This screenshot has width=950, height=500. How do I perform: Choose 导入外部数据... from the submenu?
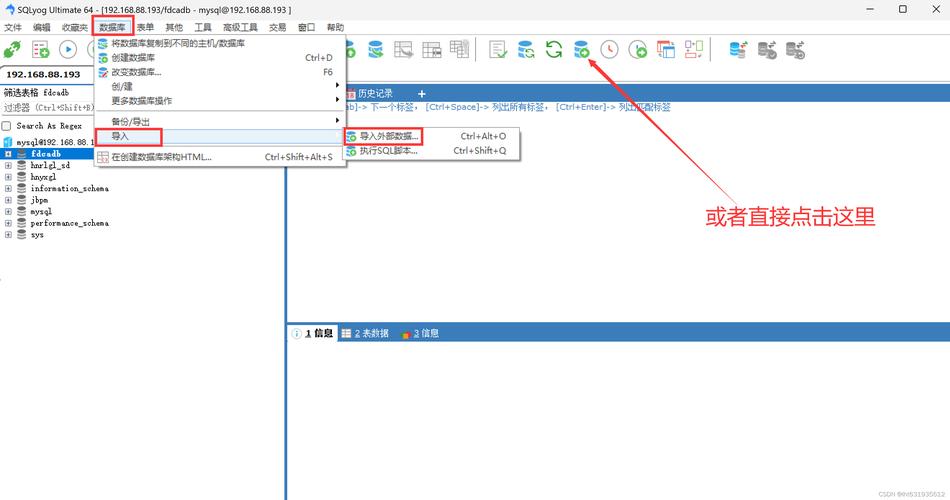(x=431, y=136)
